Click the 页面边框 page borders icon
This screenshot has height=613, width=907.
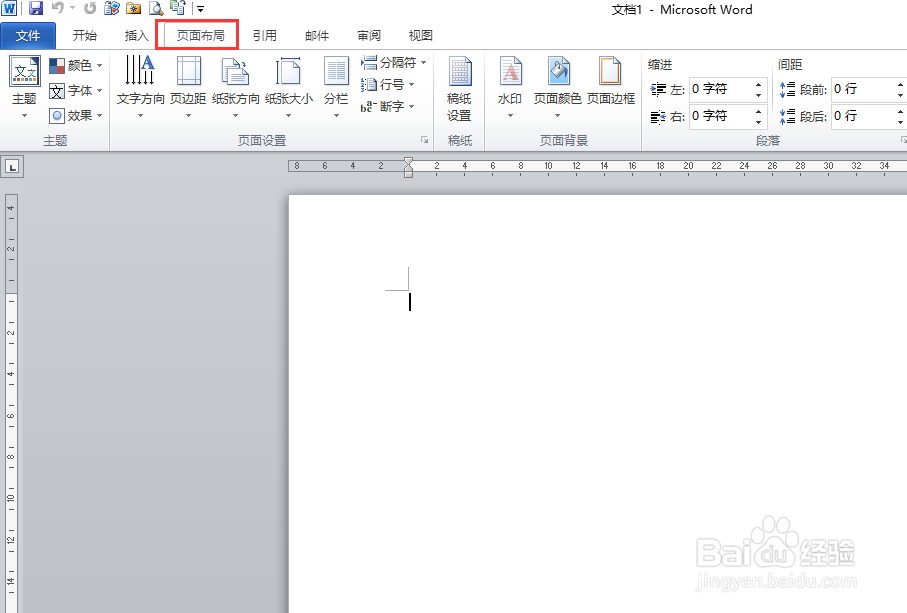tap(610, 71)
